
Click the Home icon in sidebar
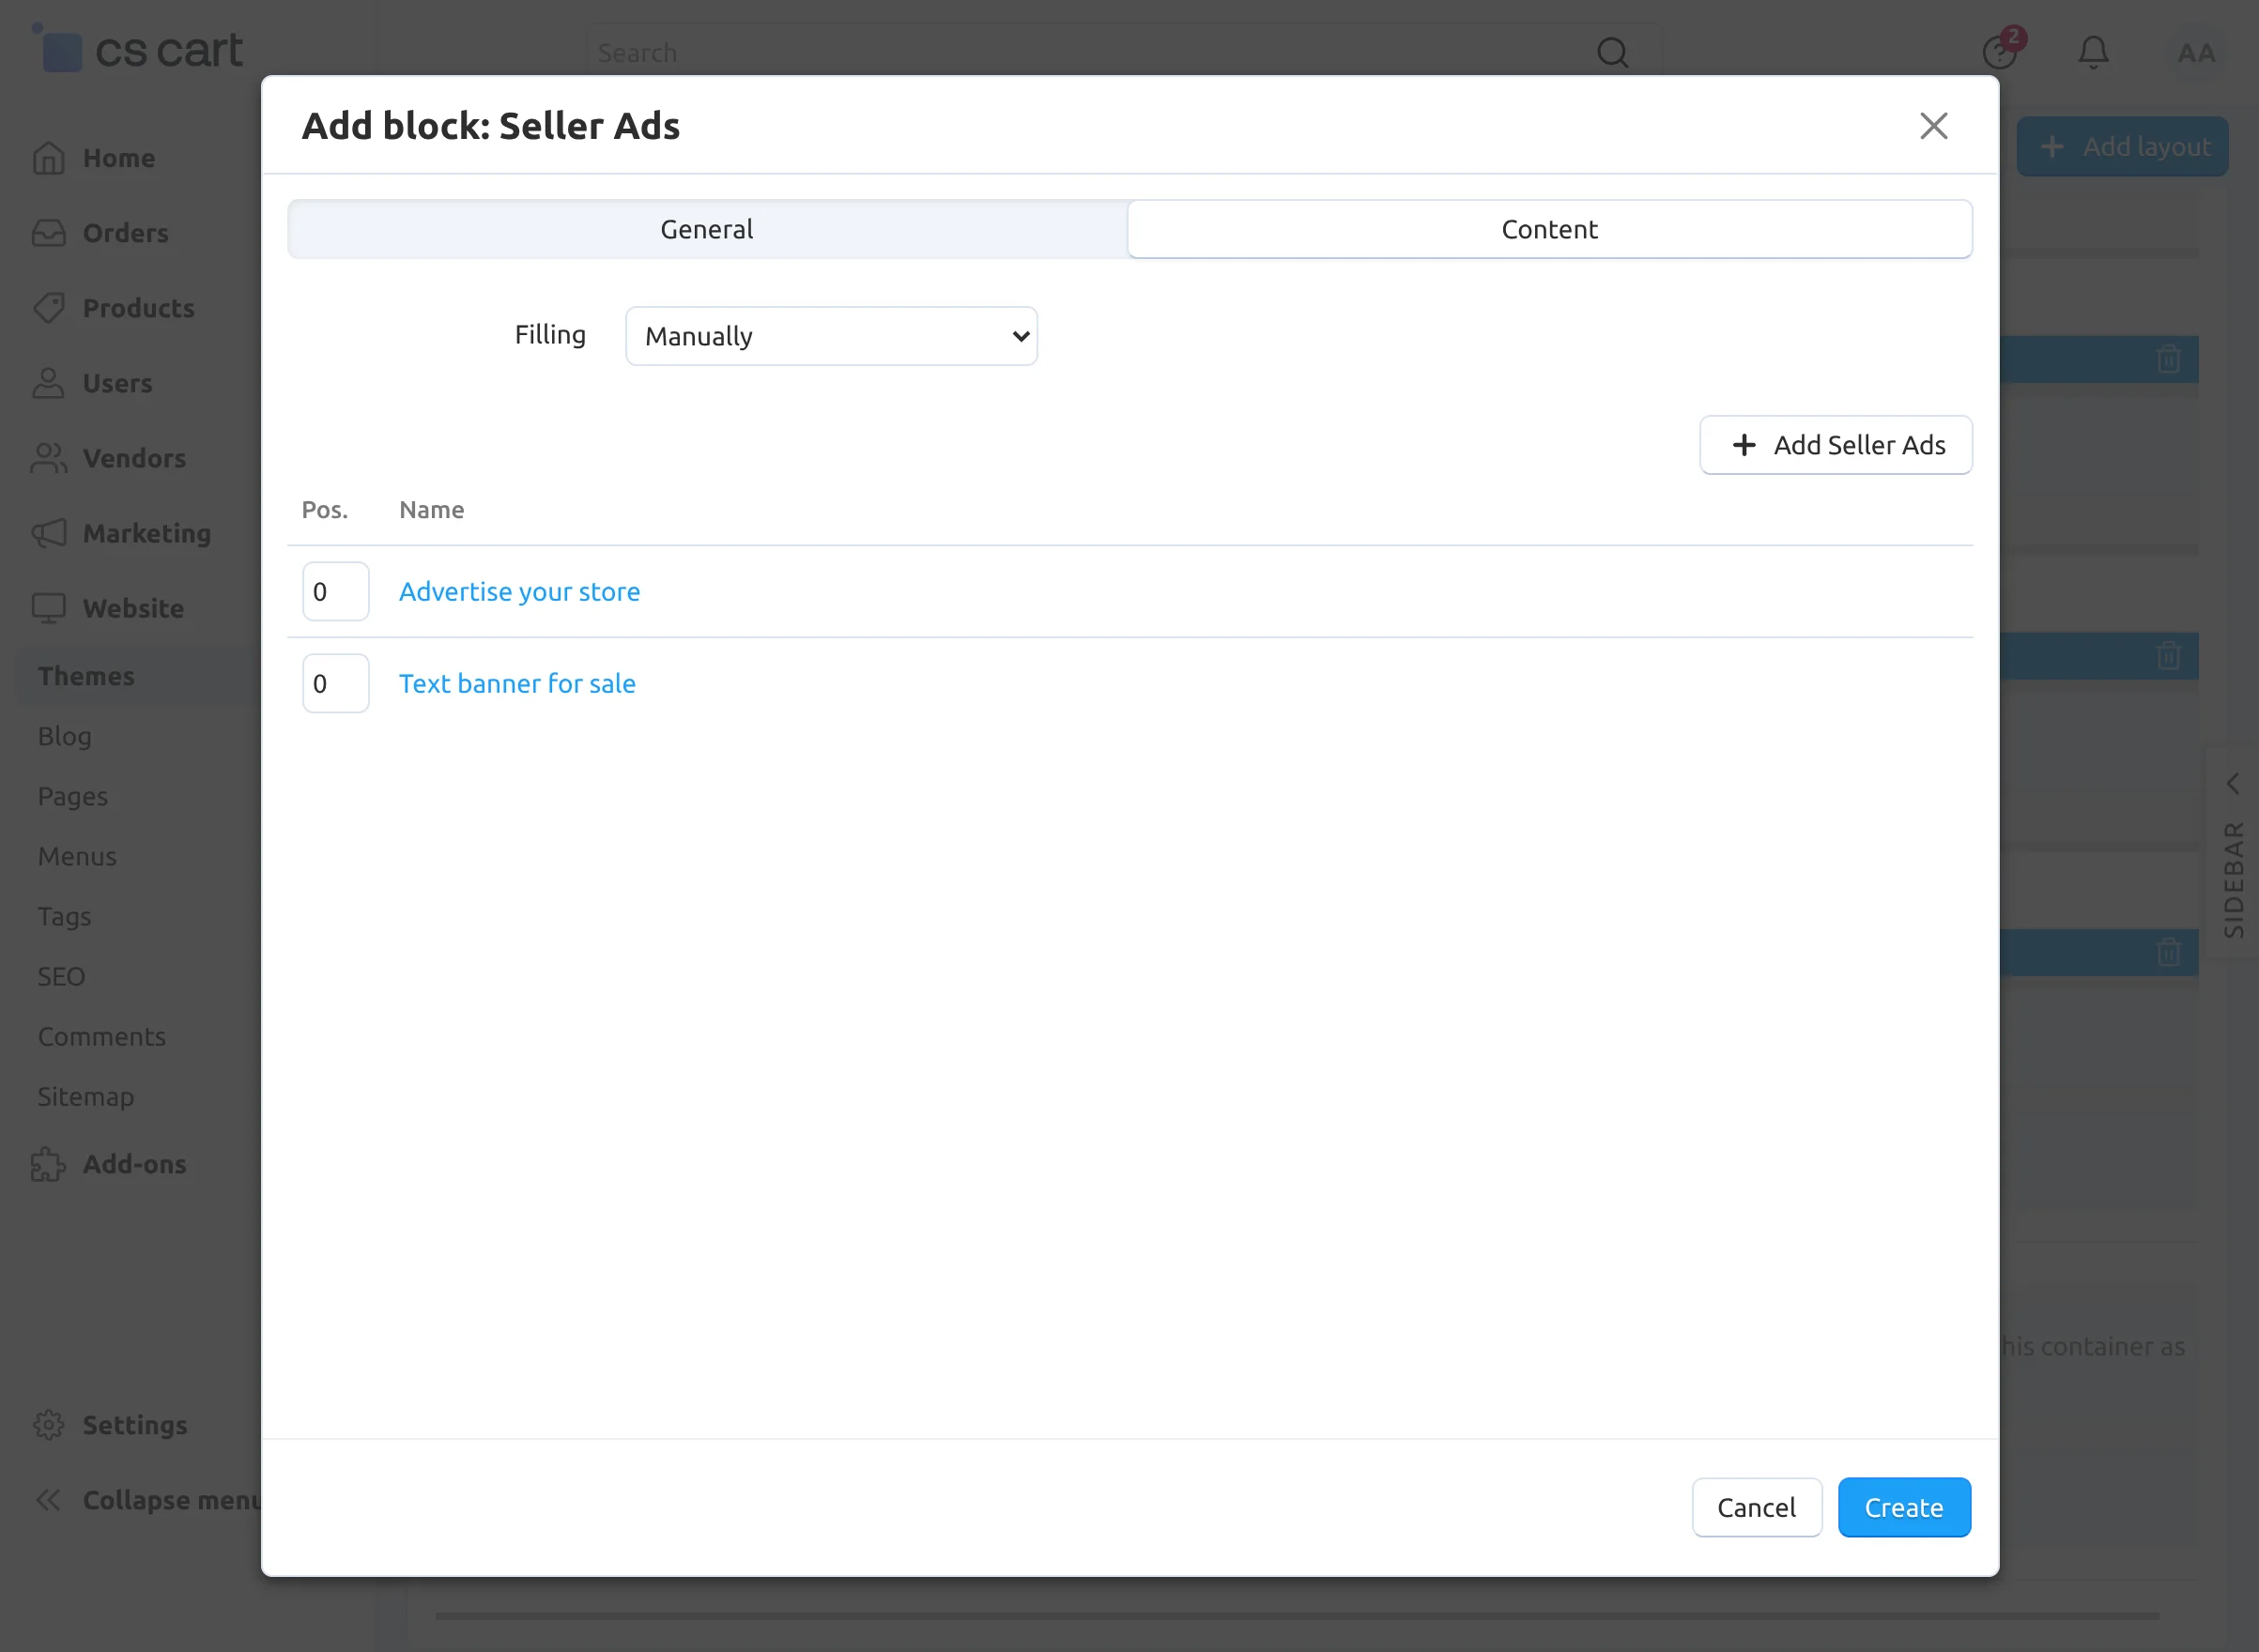[48, 158]
